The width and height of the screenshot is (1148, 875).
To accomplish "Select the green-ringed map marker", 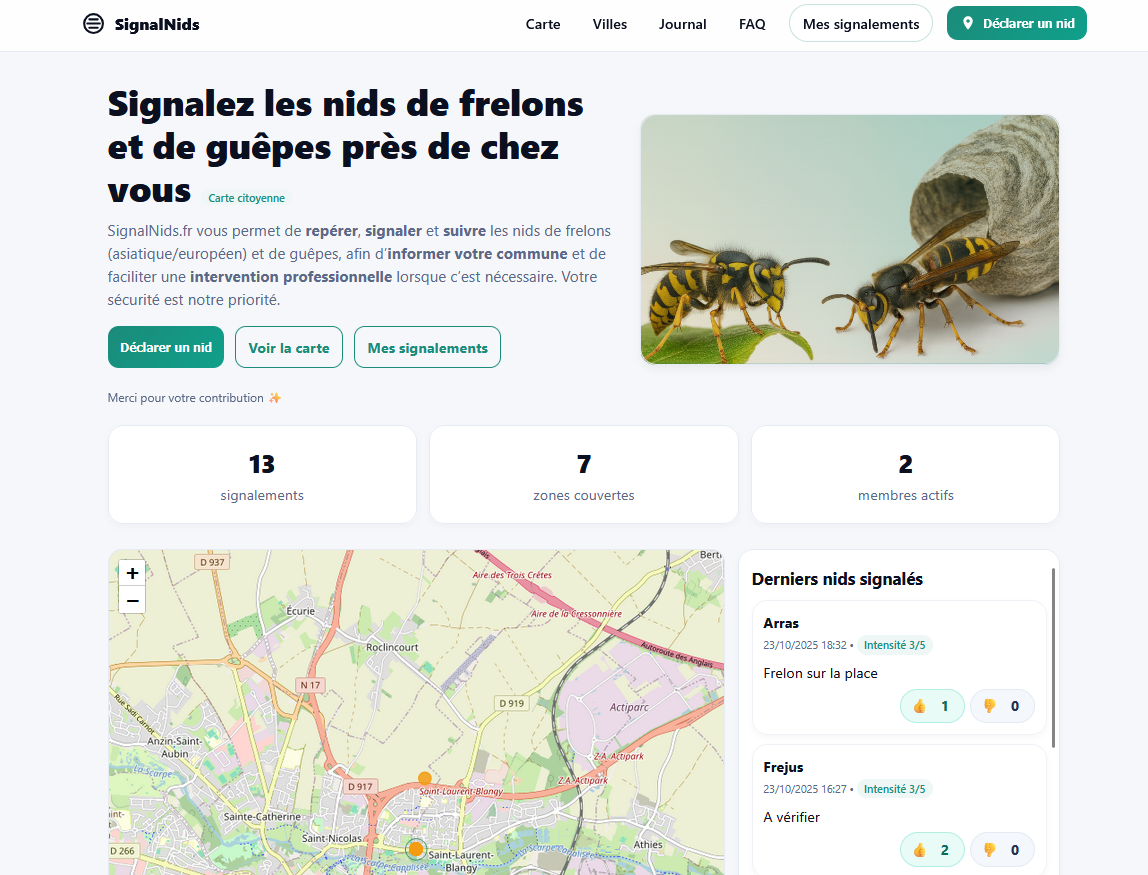I will tap(416, 849).
